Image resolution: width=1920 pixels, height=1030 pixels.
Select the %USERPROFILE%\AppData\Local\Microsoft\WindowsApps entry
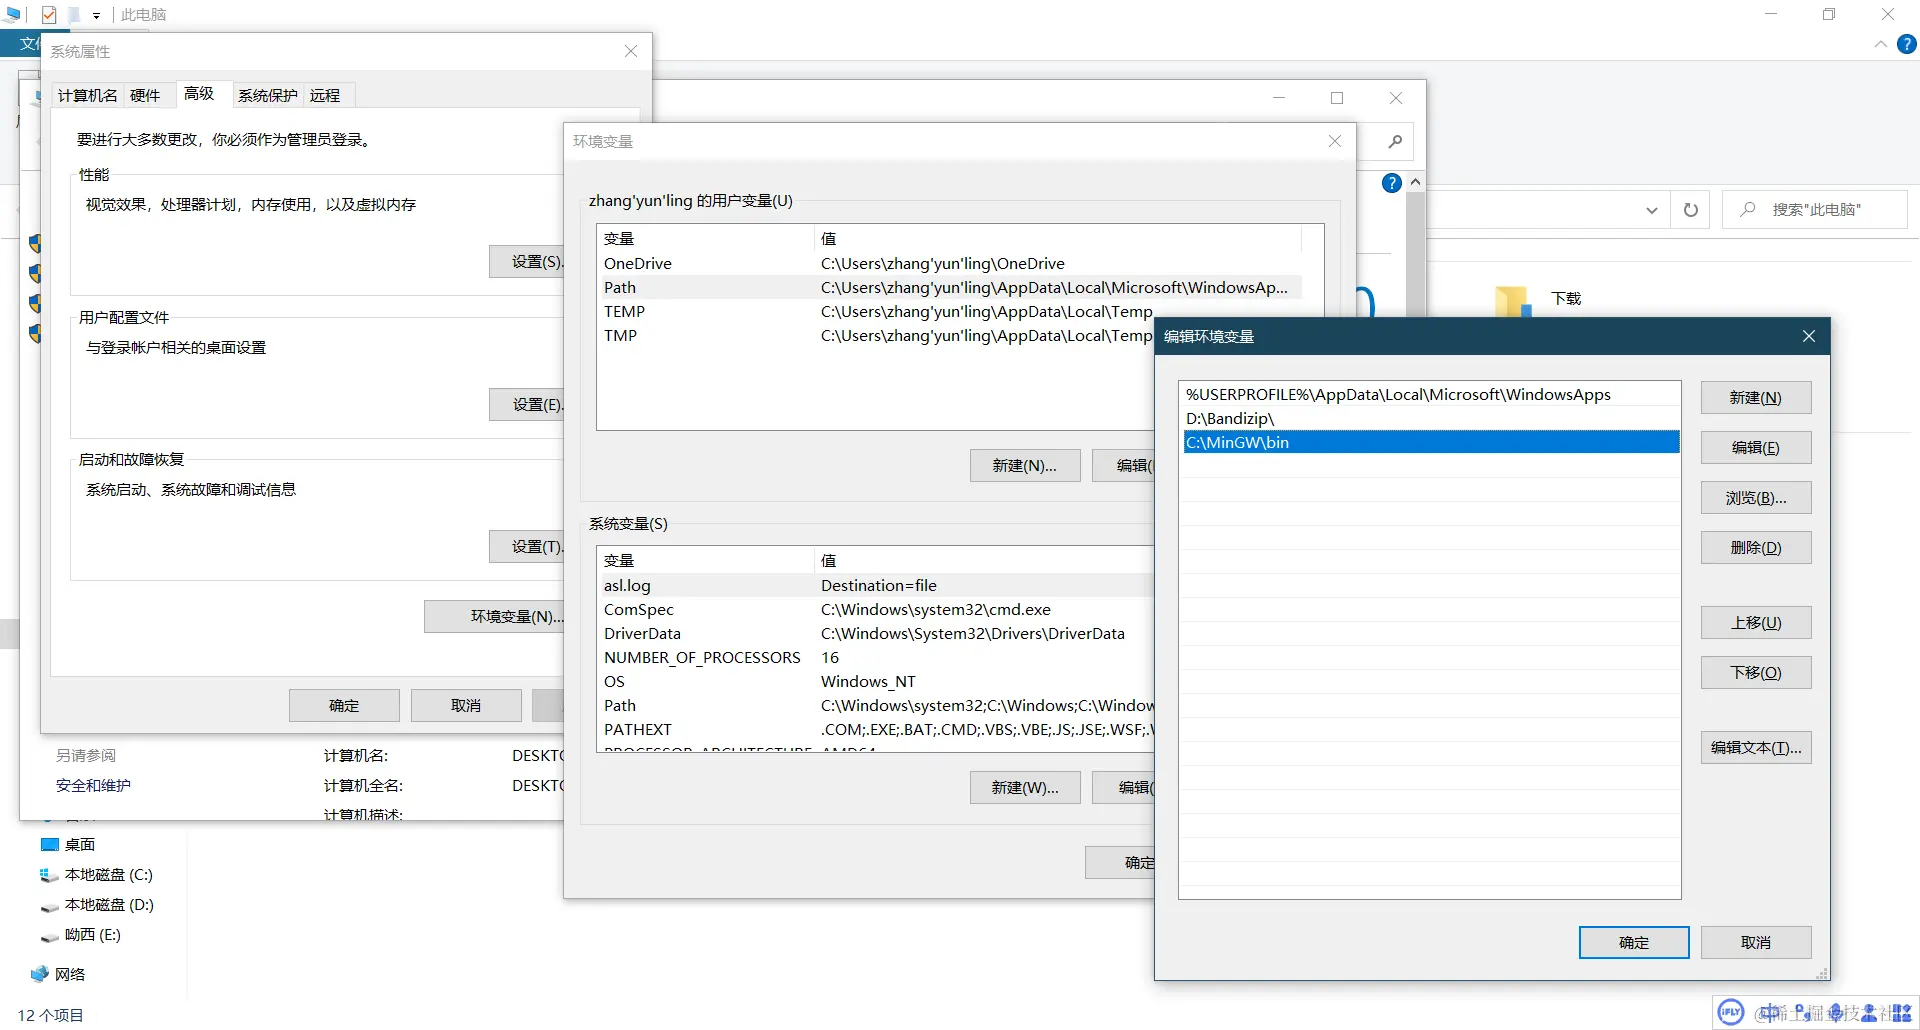(x=1430, y=394)
